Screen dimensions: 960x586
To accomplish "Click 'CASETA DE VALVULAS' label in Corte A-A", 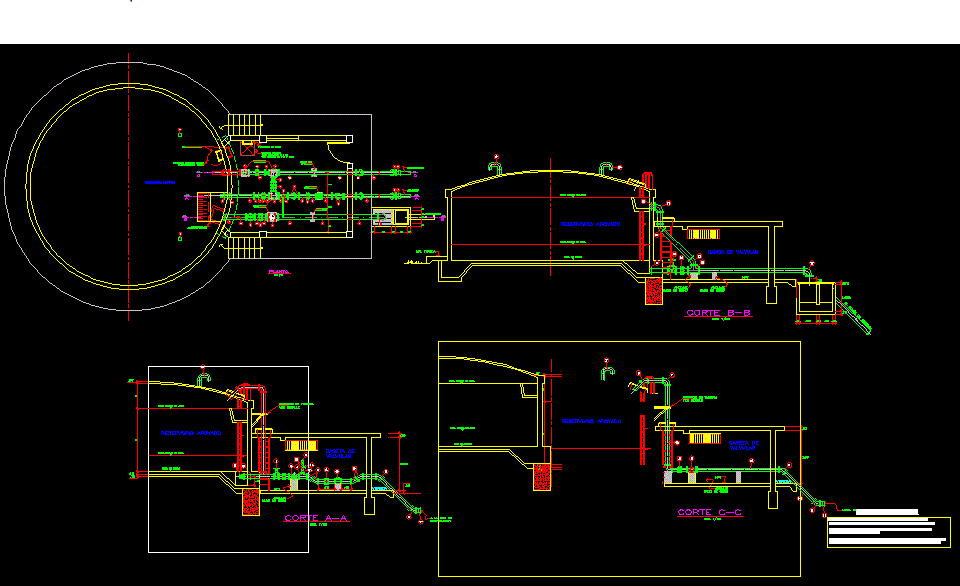I will [340, 454].
